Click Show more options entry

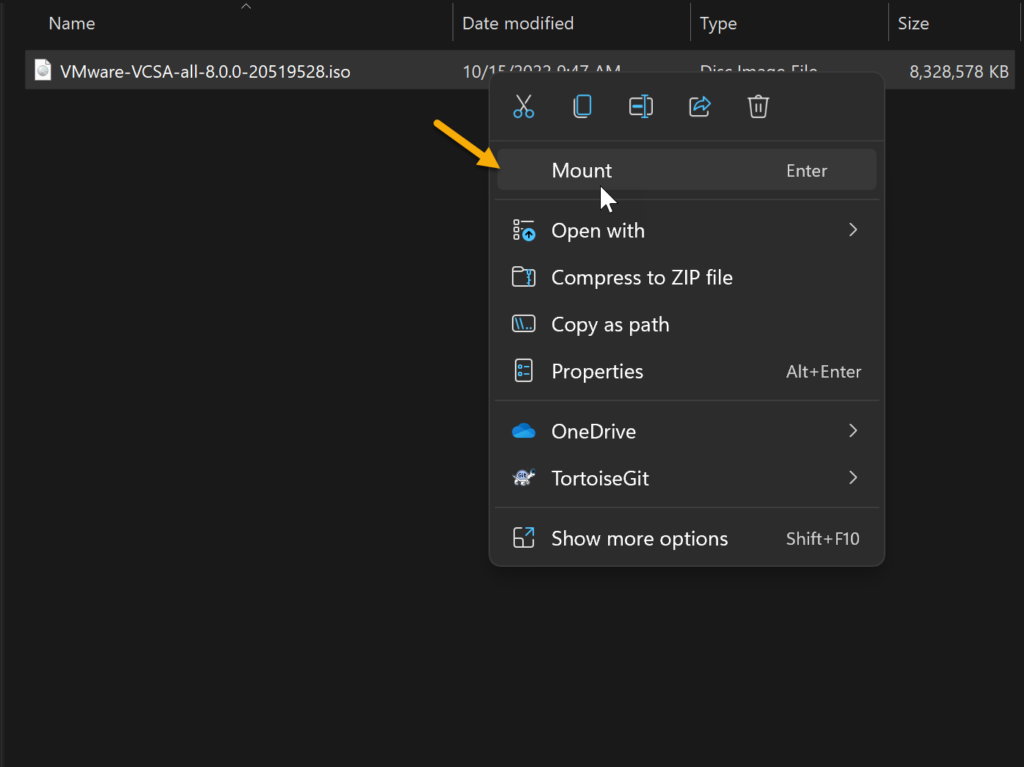pyautogui.click(x=639, y=539)
